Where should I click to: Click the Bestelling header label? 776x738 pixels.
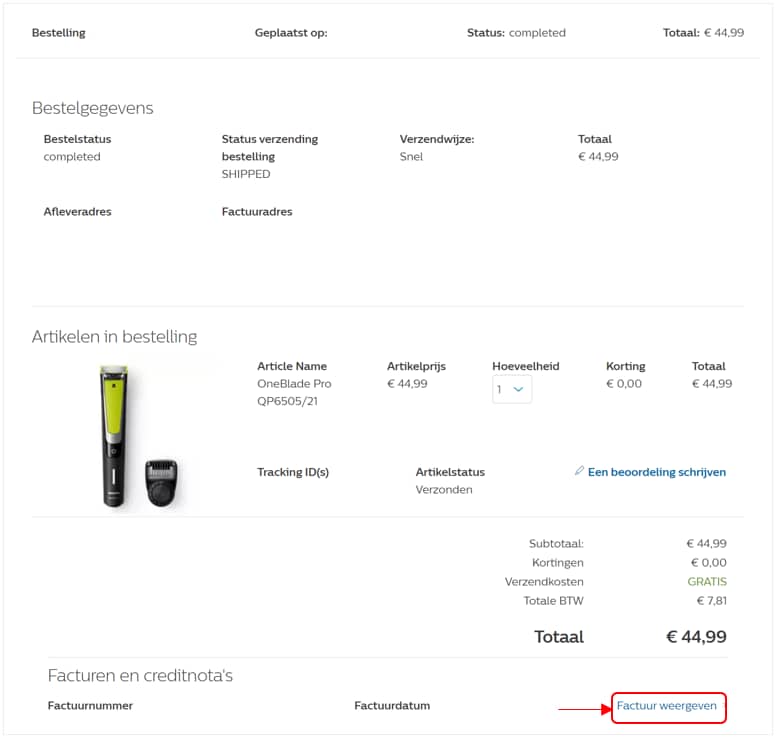coord(58,33)
